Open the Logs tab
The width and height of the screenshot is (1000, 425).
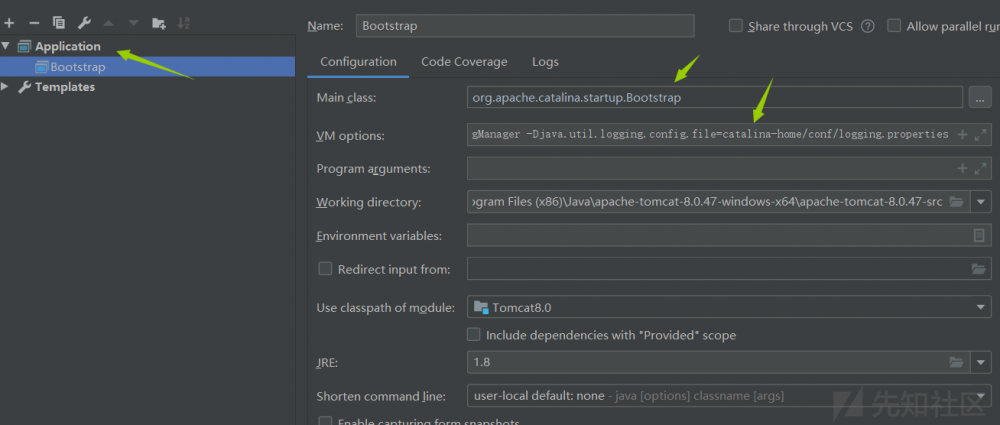[x=545, y=62]
